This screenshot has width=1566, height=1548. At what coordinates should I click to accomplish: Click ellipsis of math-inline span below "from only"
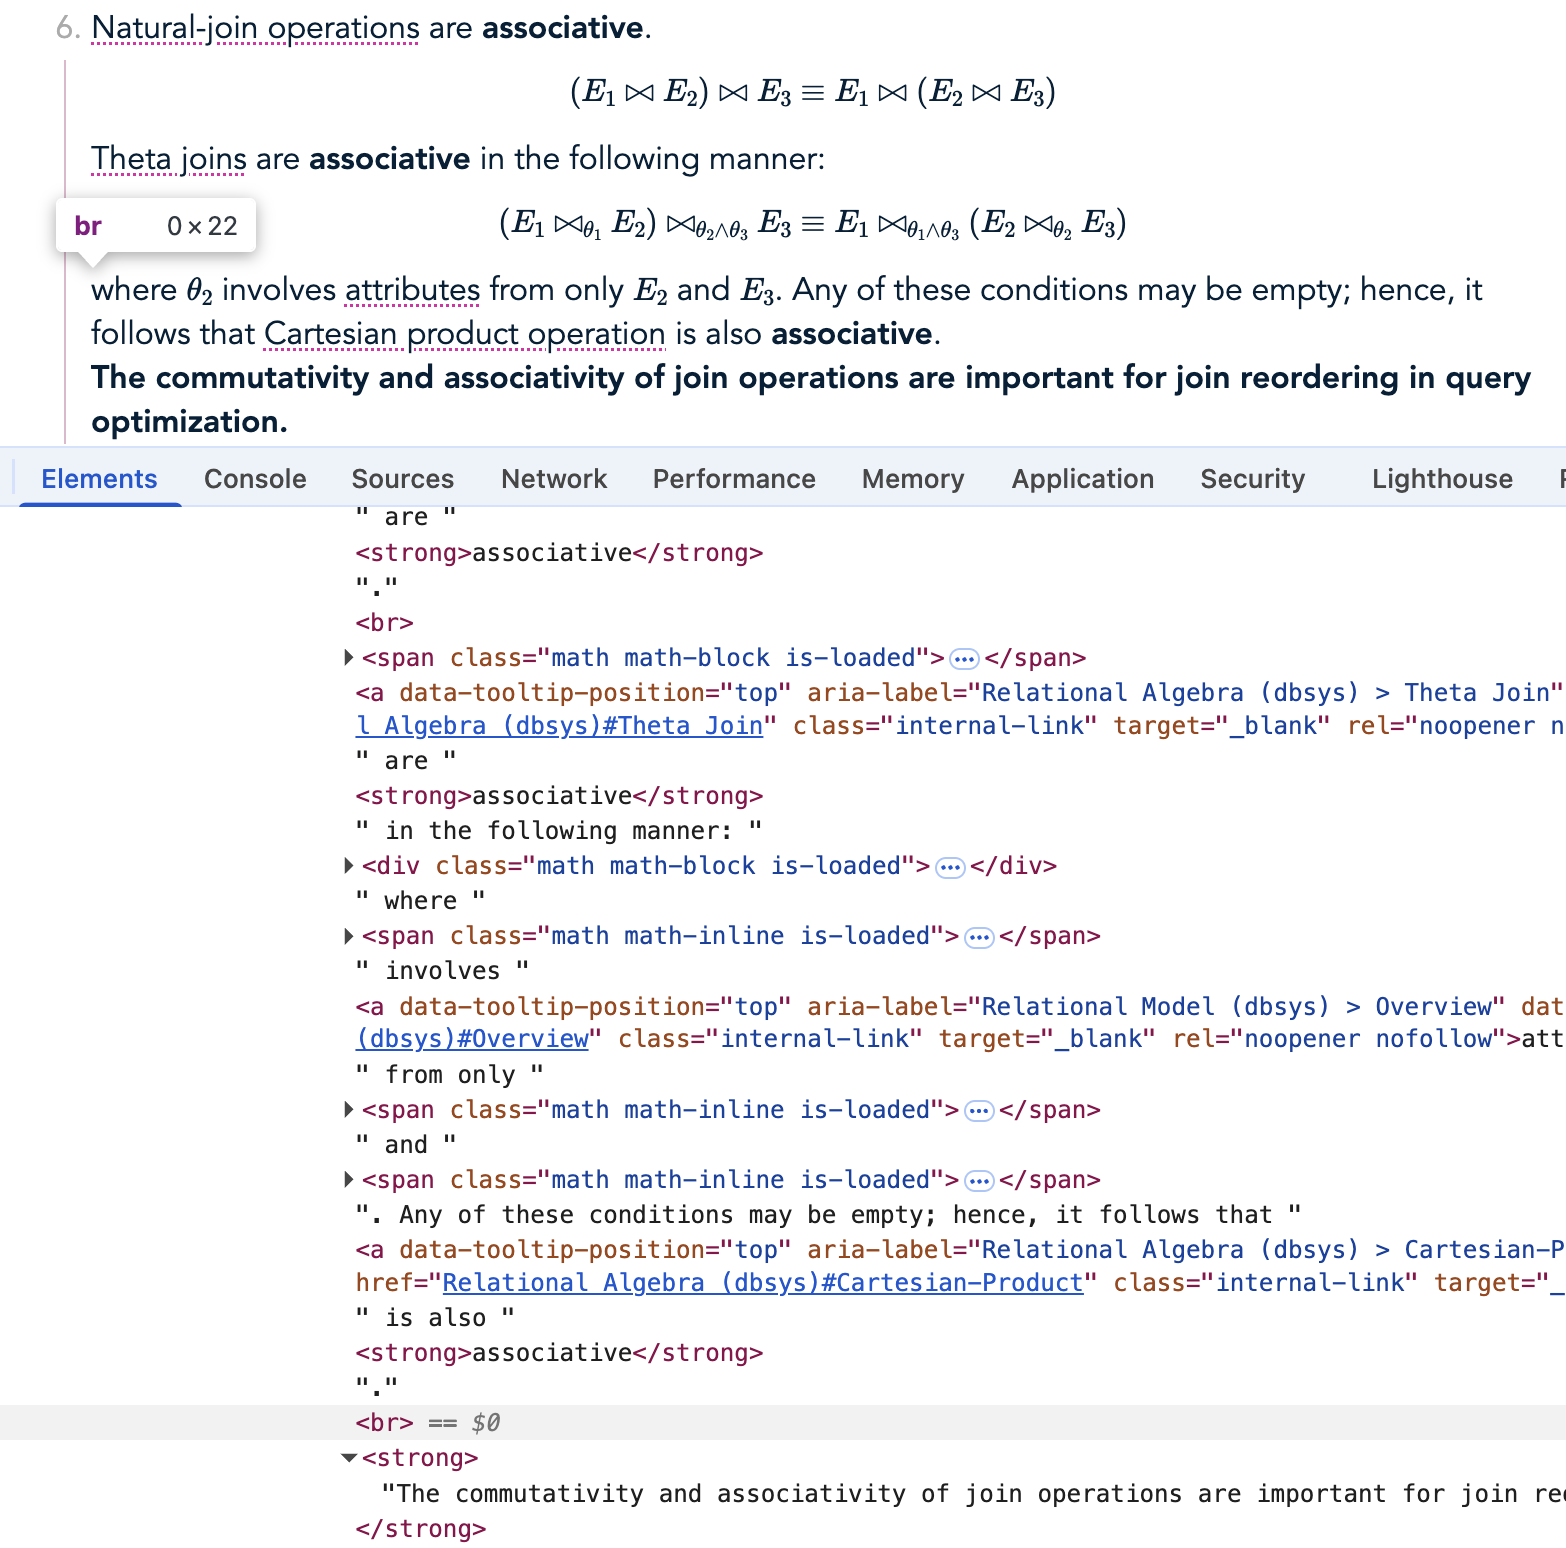point(979,1111)
